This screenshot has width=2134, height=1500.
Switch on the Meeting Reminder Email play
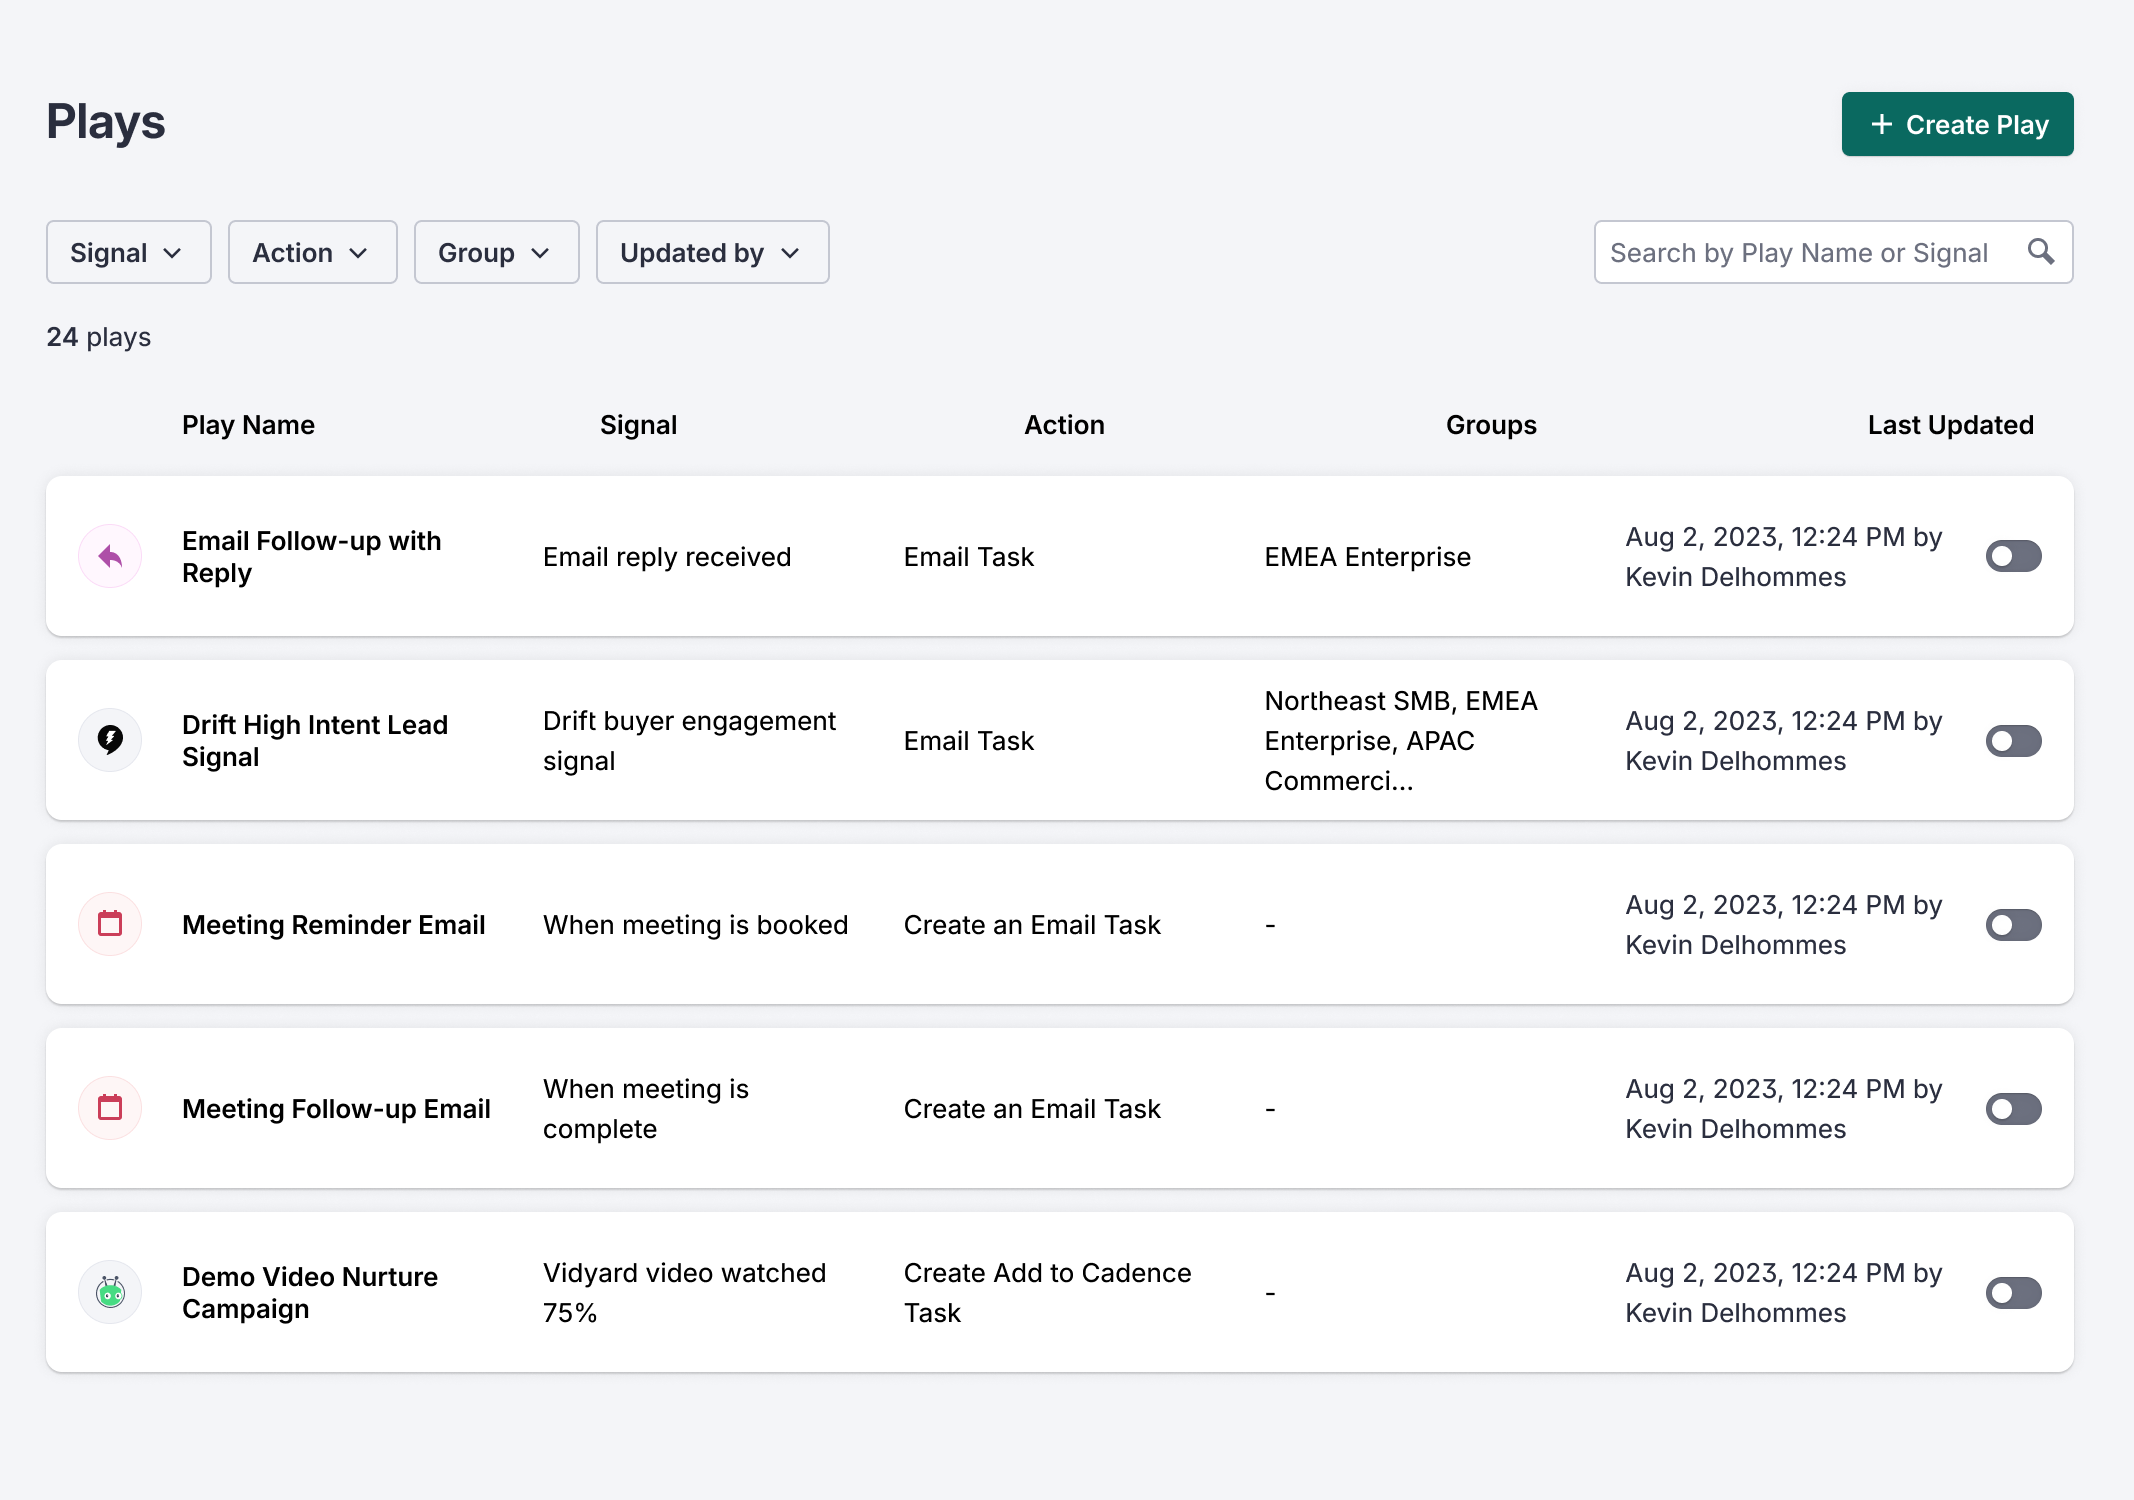tap(2013, 925)
